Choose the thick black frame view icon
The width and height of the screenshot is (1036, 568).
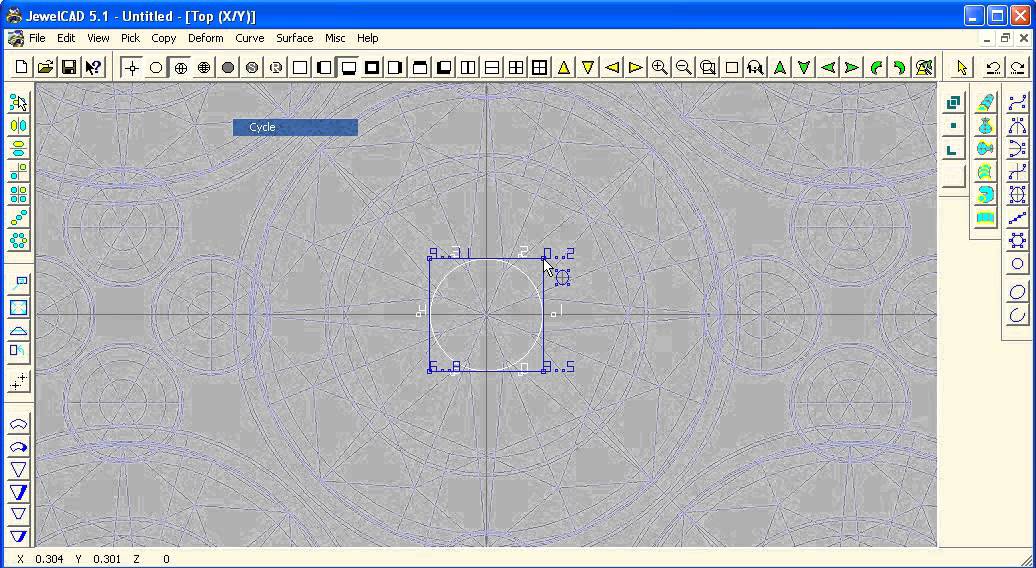pos(372,67)
